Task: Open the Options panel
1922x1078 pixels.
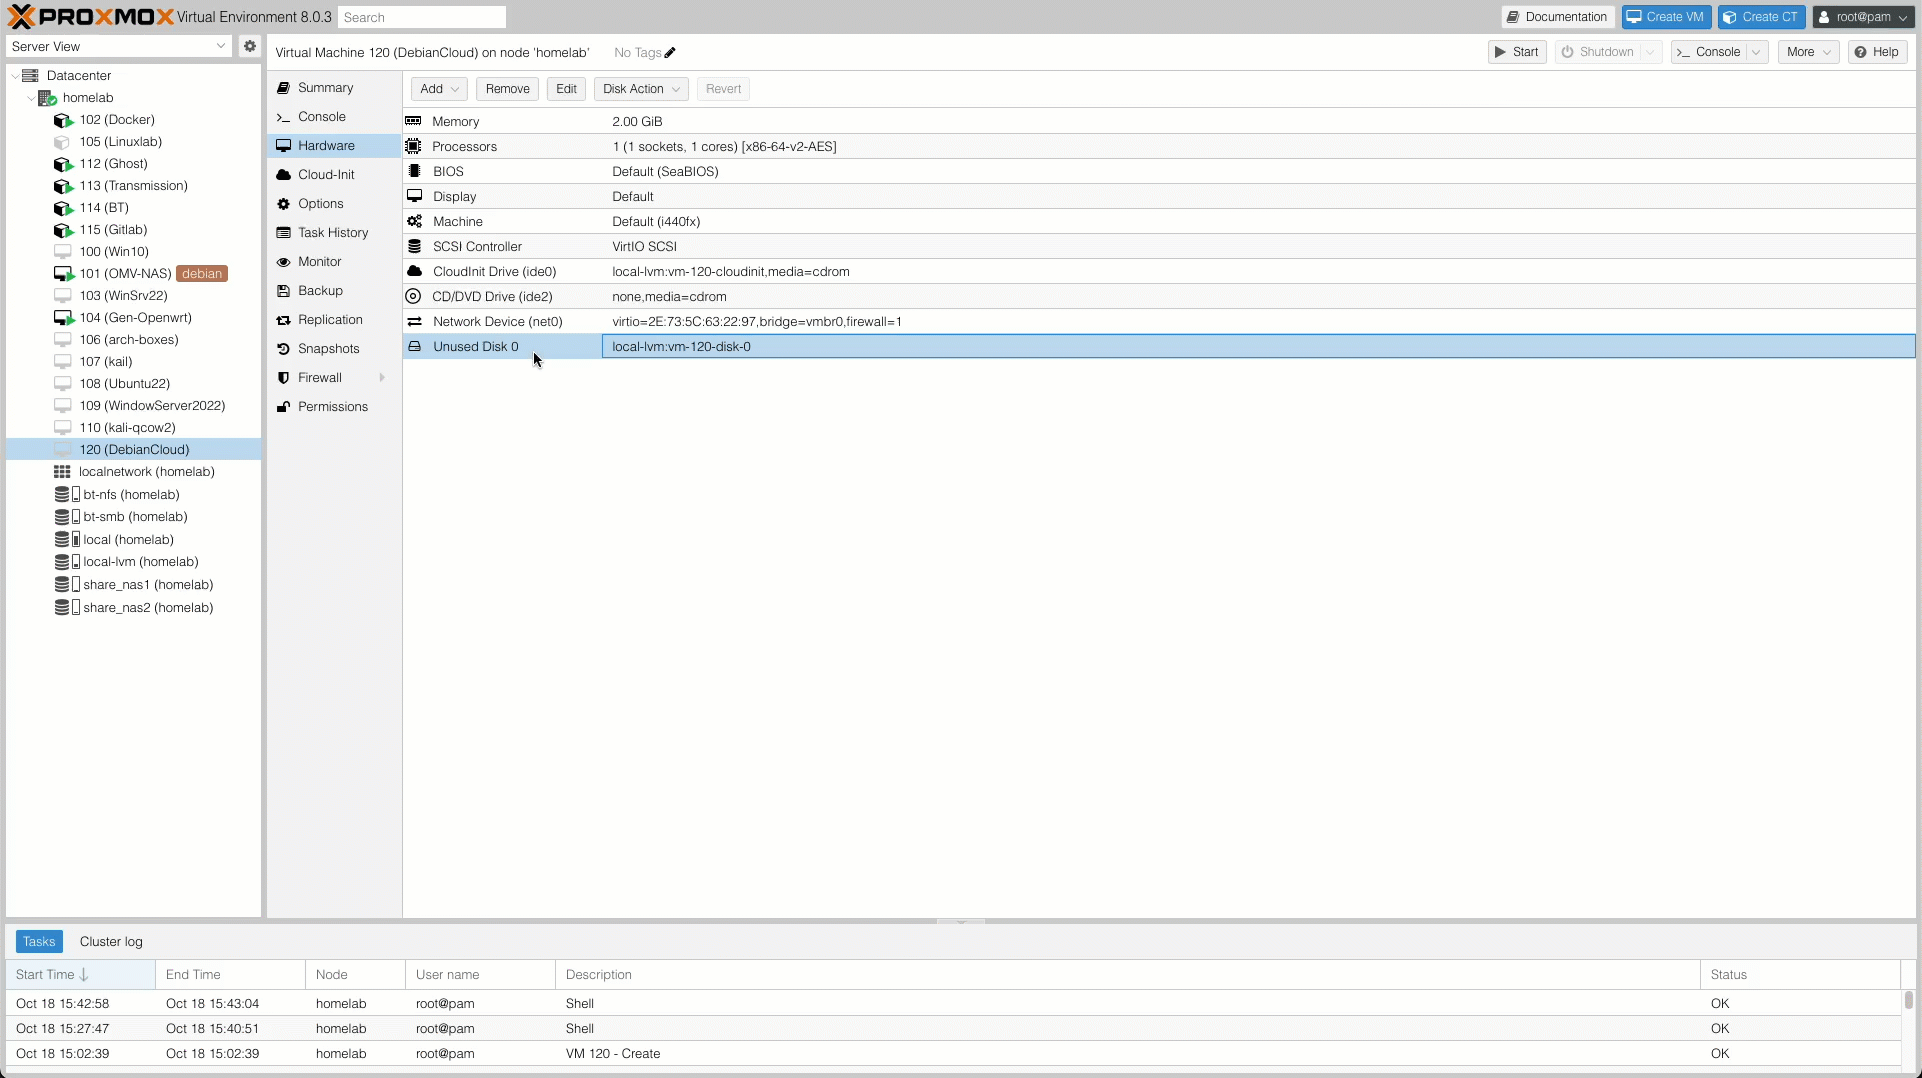Action: (x=334, y=204)
